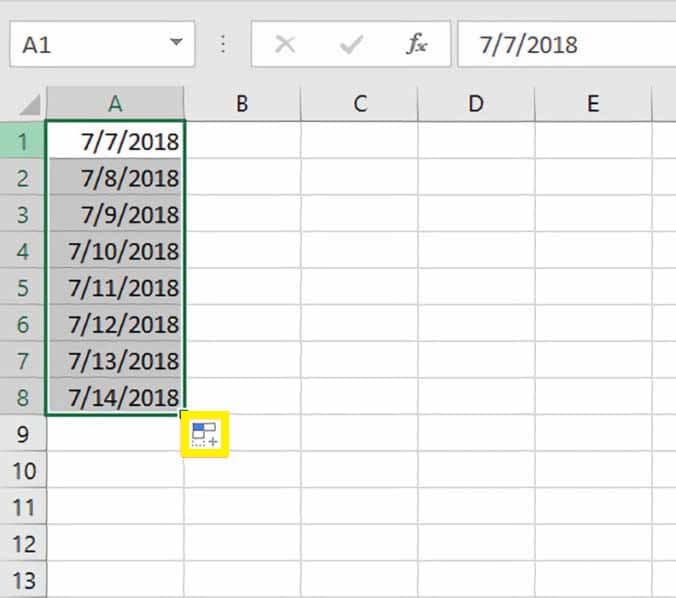Viewport: 676px width, 598px height.
Task: Click the Insert Function fx icon
Action: 416,44
